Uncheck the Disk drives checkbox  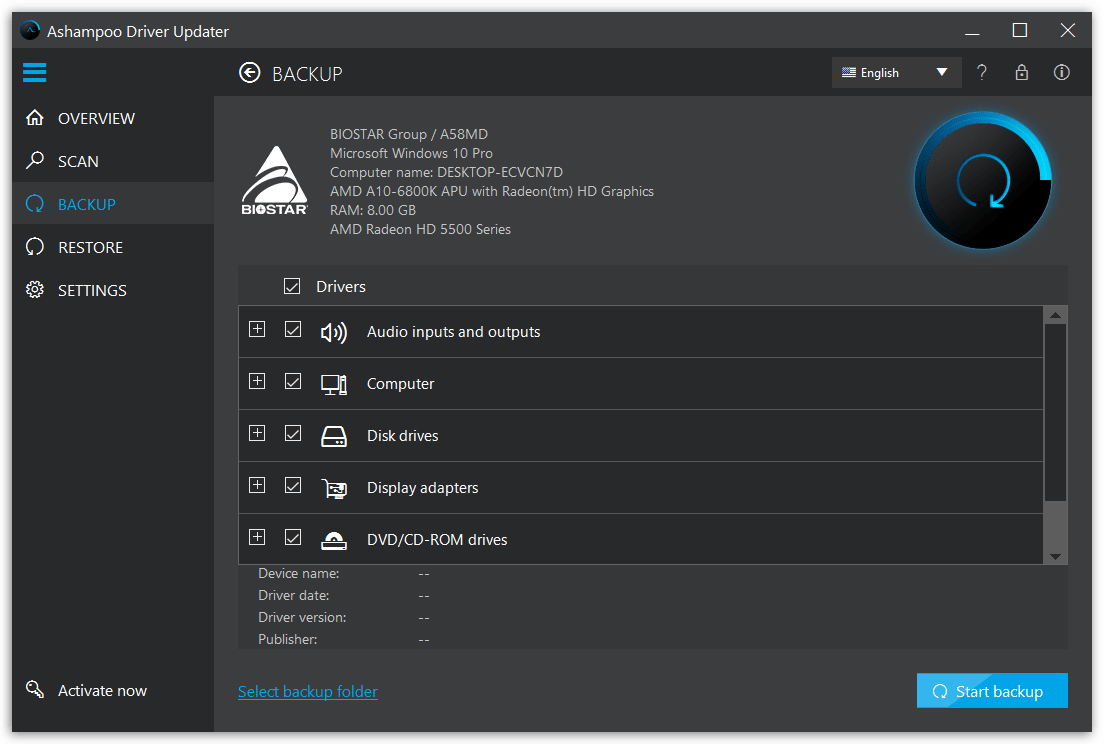[x=293, y=435]
